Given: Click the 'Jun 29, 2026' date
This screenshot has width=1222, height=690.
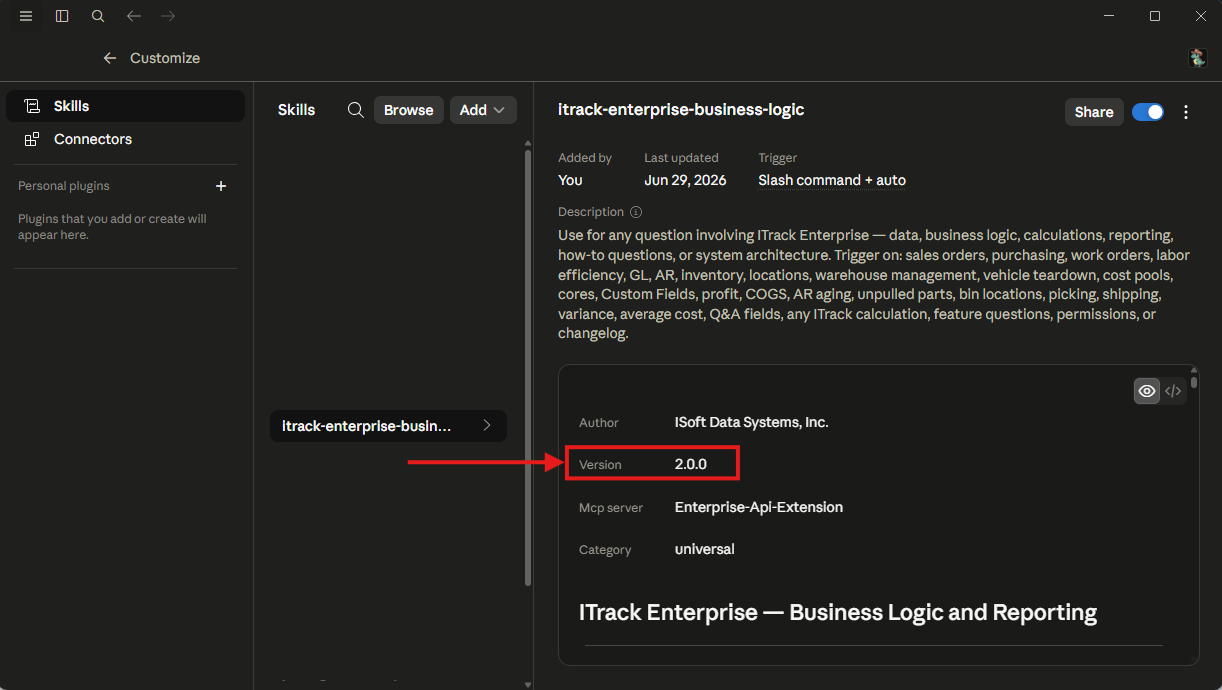Looking at the screenshot, I should pyautogui.click(x=685, y=180).
